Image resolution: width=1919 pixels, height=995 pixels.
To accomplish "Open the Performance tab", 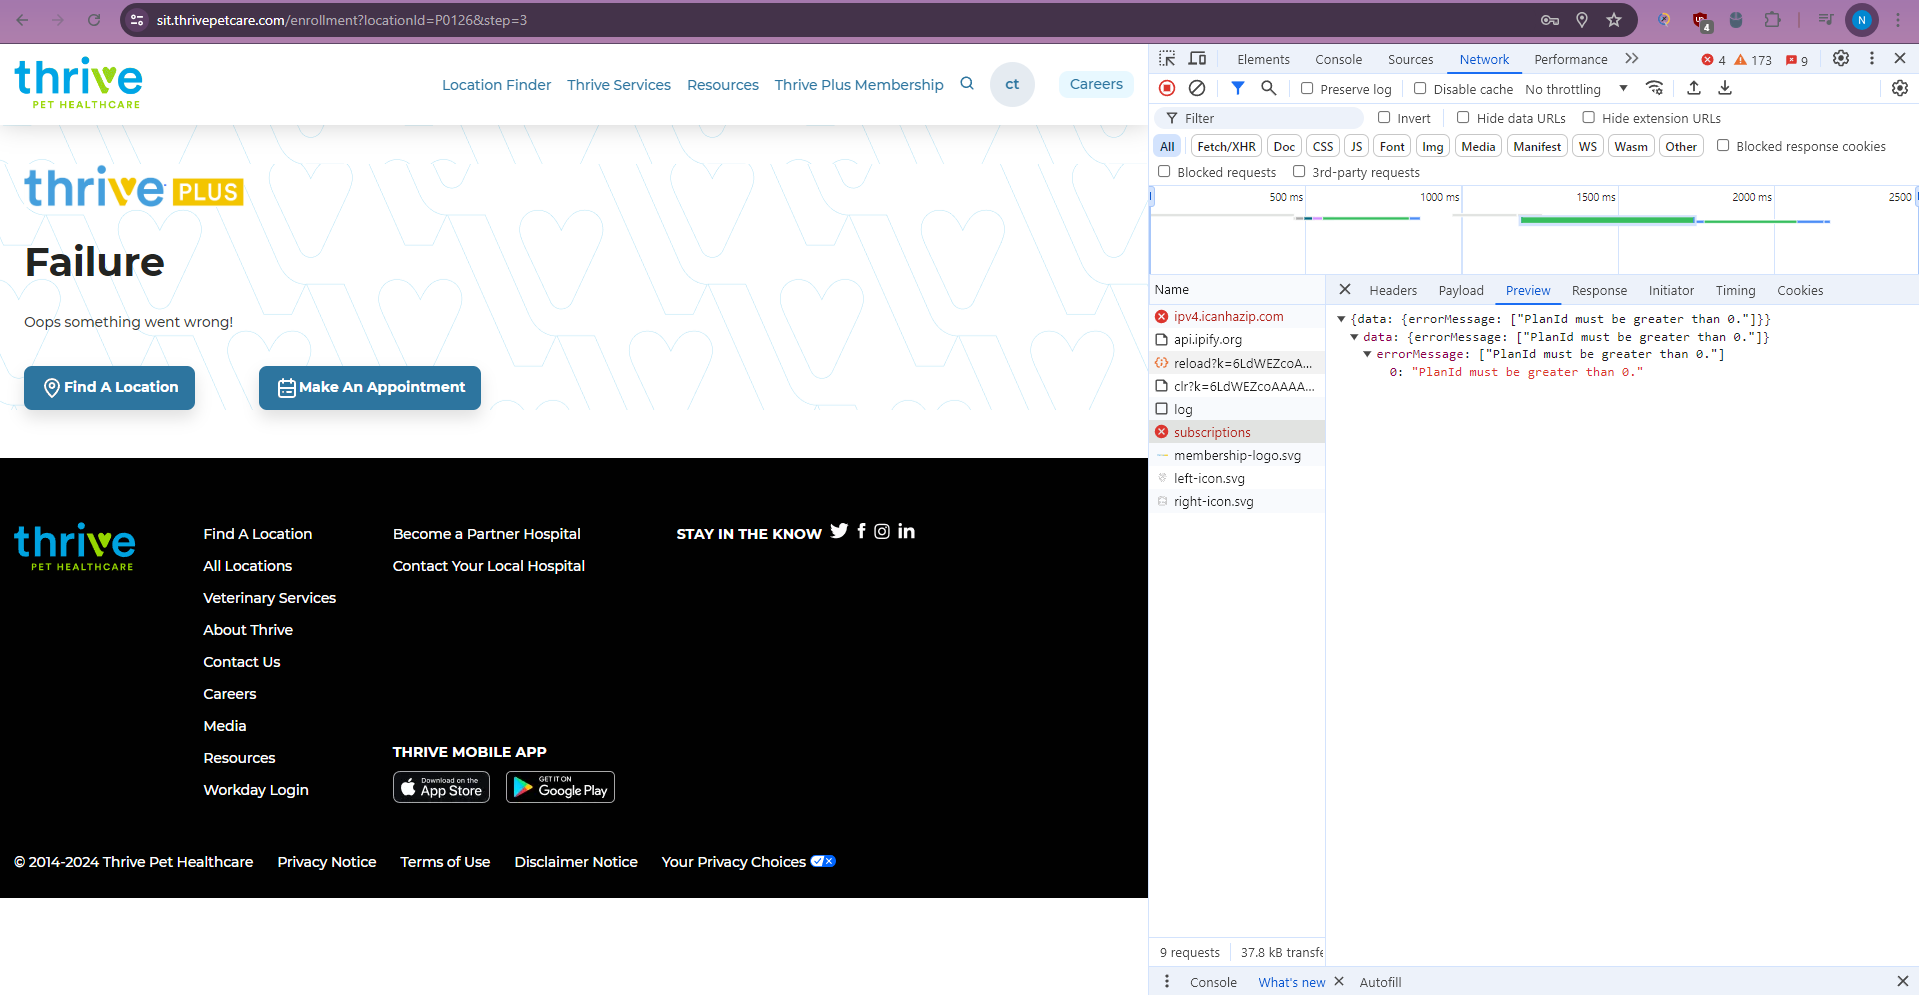I will pos(1570,60).
